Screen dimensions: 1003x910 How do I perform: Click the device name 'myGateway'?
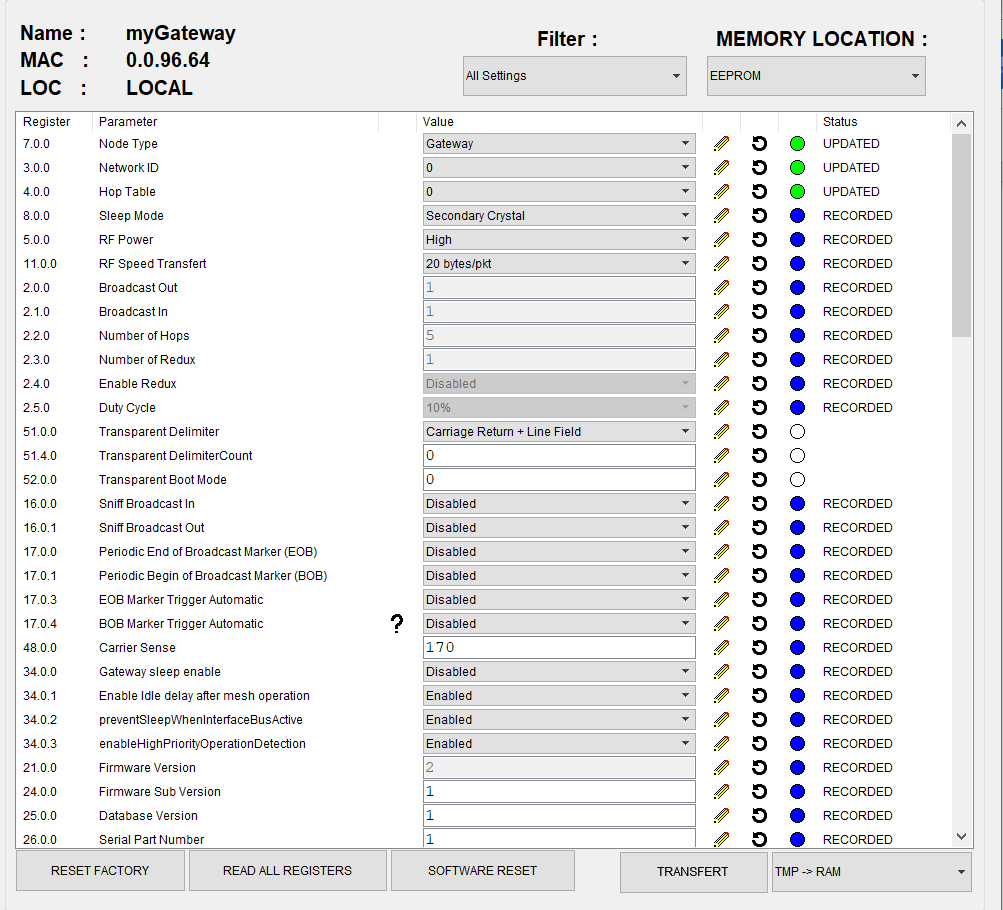point(180,33)
